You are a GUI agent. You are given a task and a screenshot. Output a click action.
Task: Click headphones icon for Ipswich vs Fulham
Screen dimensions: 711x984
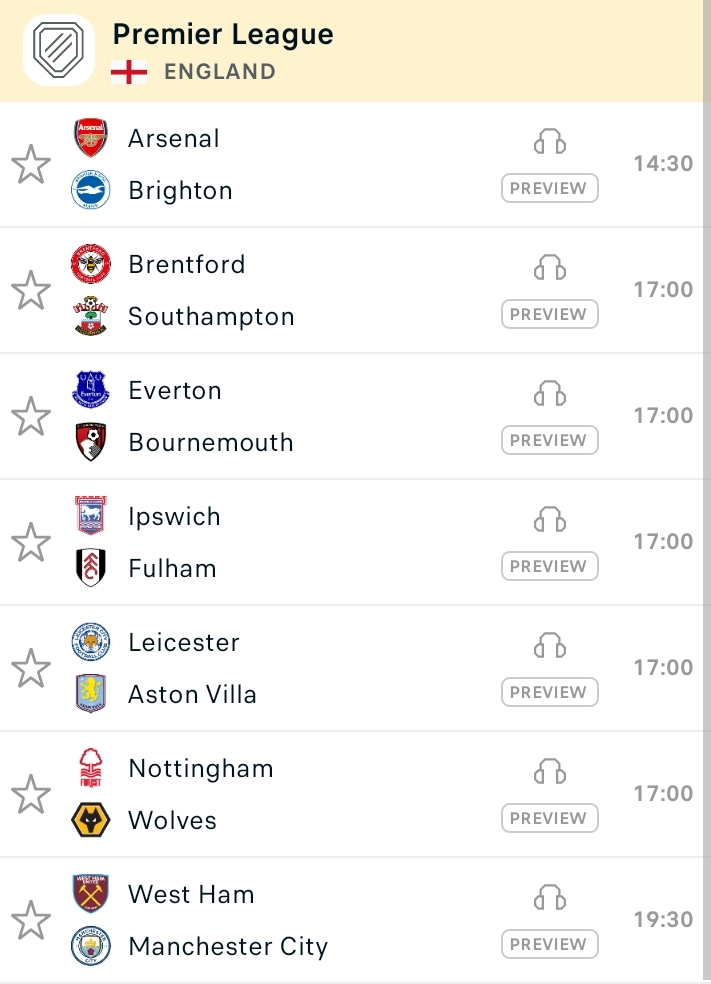tap(550, 520)
